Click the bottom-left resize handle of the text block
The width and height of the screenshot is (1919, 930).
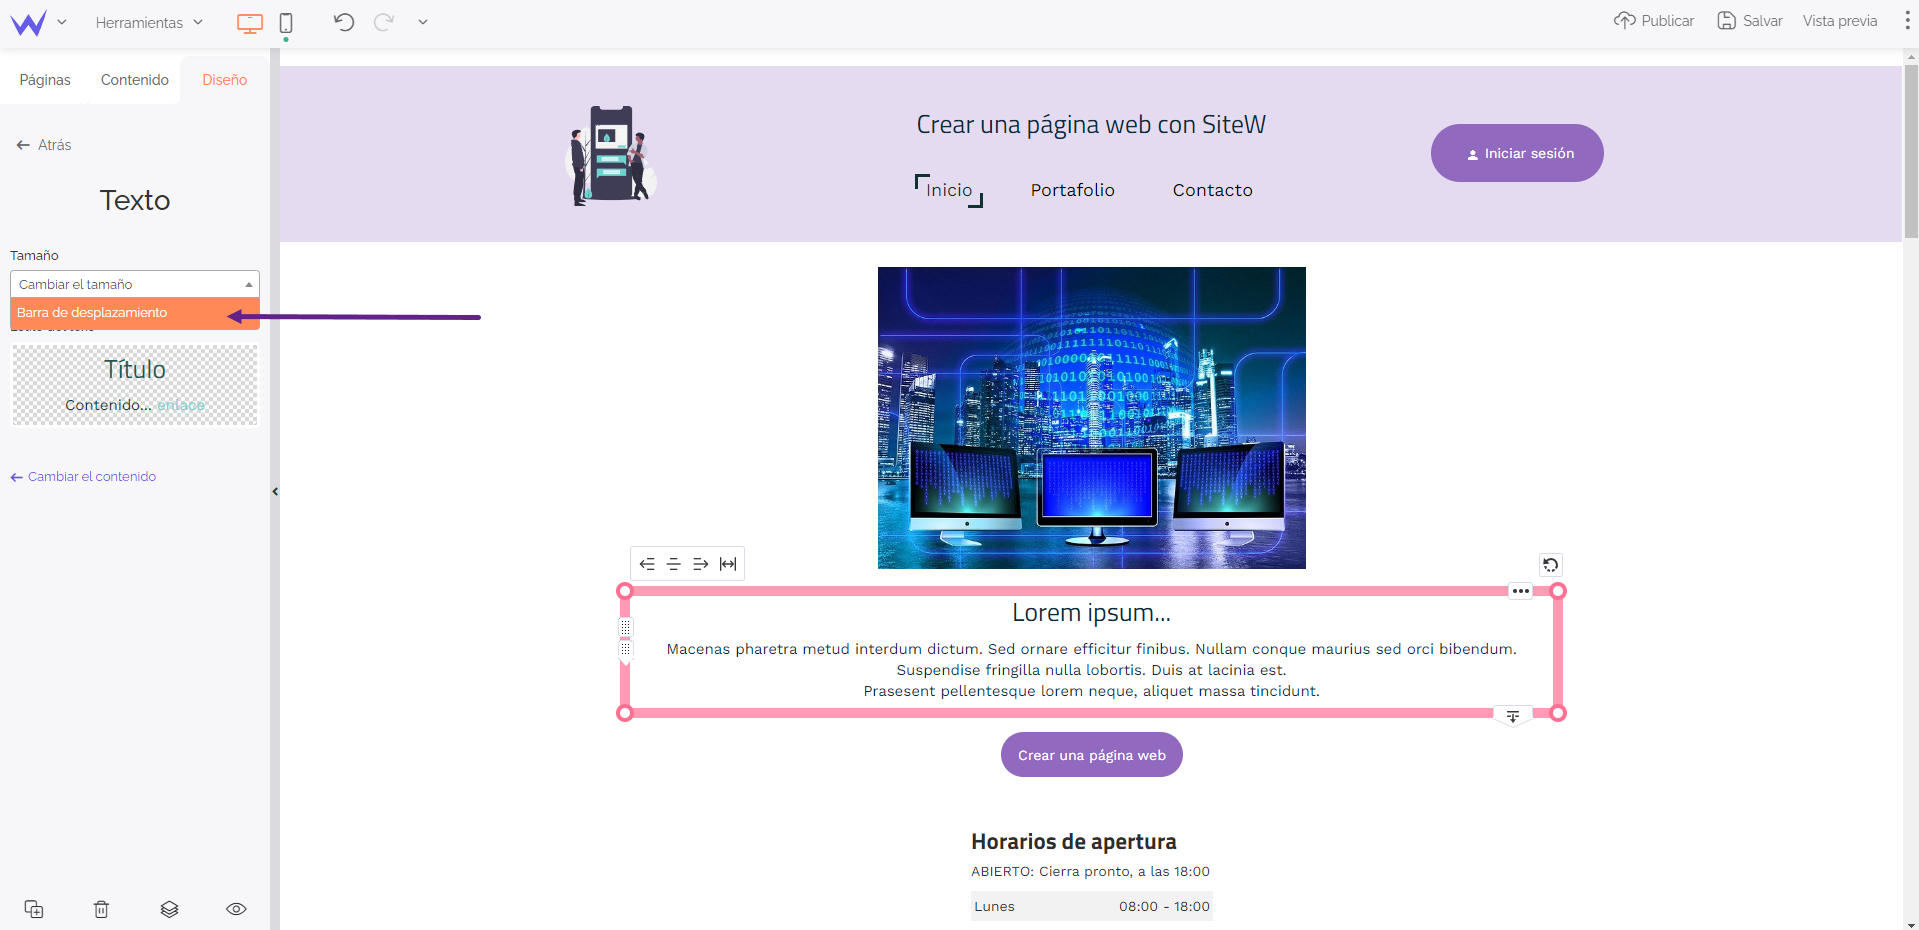coord(625,713)
